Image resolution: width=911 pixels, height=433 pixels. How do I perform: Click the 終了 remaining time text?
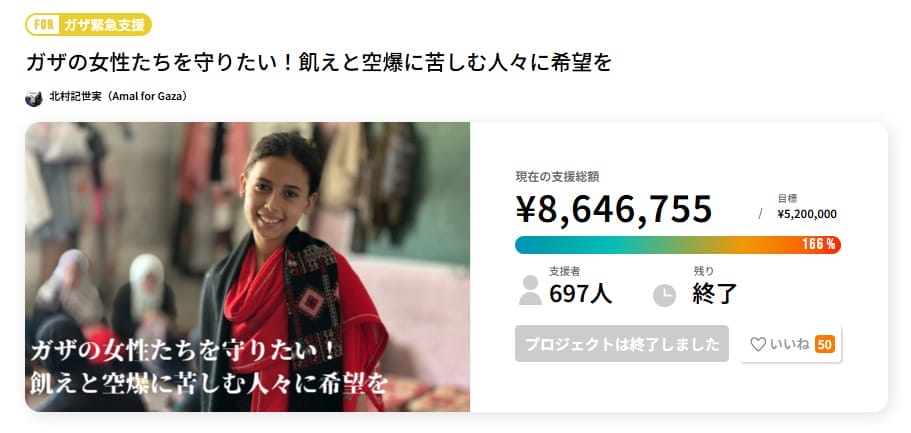pyautogui.click(x=714, y=294)
